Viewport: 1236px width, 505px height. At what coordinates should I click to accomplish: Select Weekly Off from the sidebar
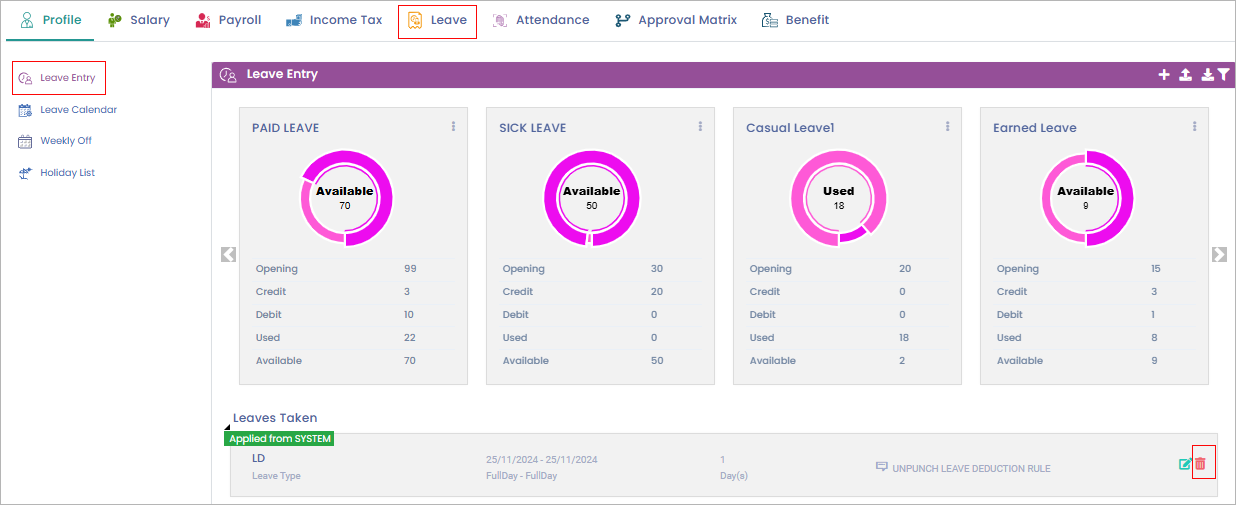(x=66, y=141)
